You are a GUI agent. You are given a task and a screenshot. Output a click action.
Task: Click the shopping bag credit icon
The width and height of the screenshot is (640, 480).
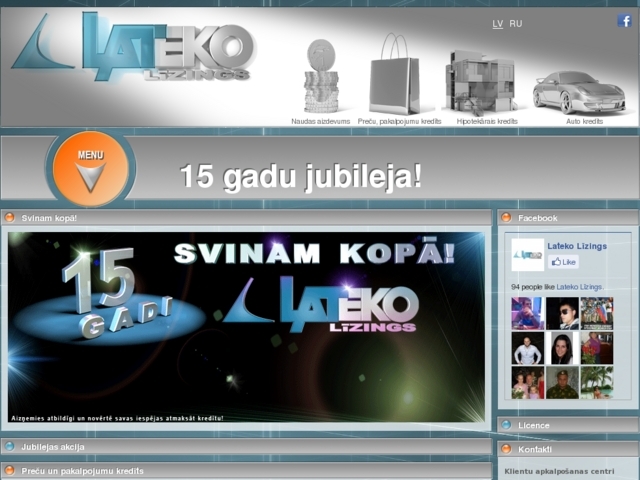tap(394, 74)
